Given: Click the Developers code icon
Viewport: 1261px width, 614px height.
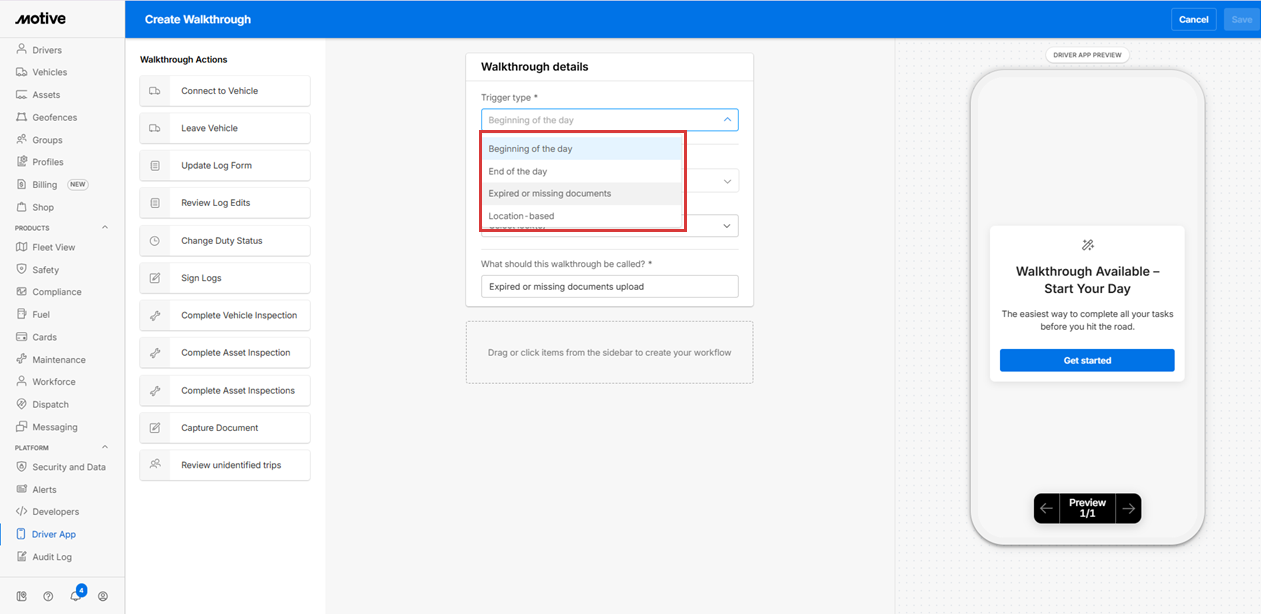Looking at the screenshot, I should tap(22, 511).
